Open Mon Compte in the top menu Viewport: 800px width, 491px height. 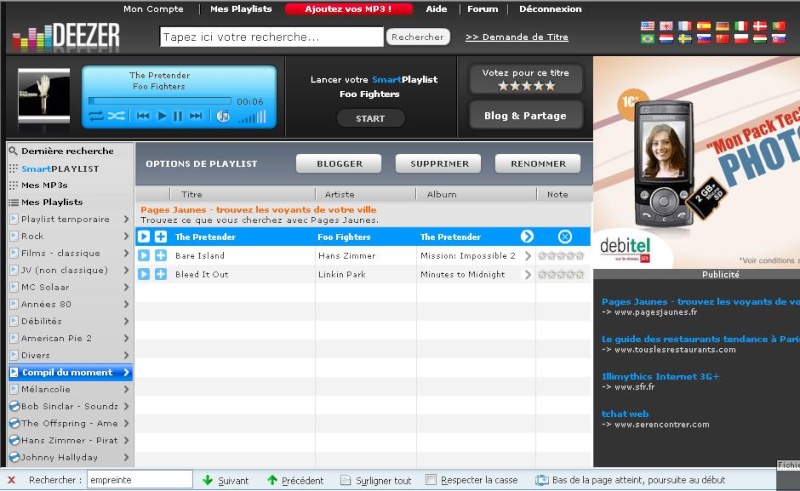point(153,9)
